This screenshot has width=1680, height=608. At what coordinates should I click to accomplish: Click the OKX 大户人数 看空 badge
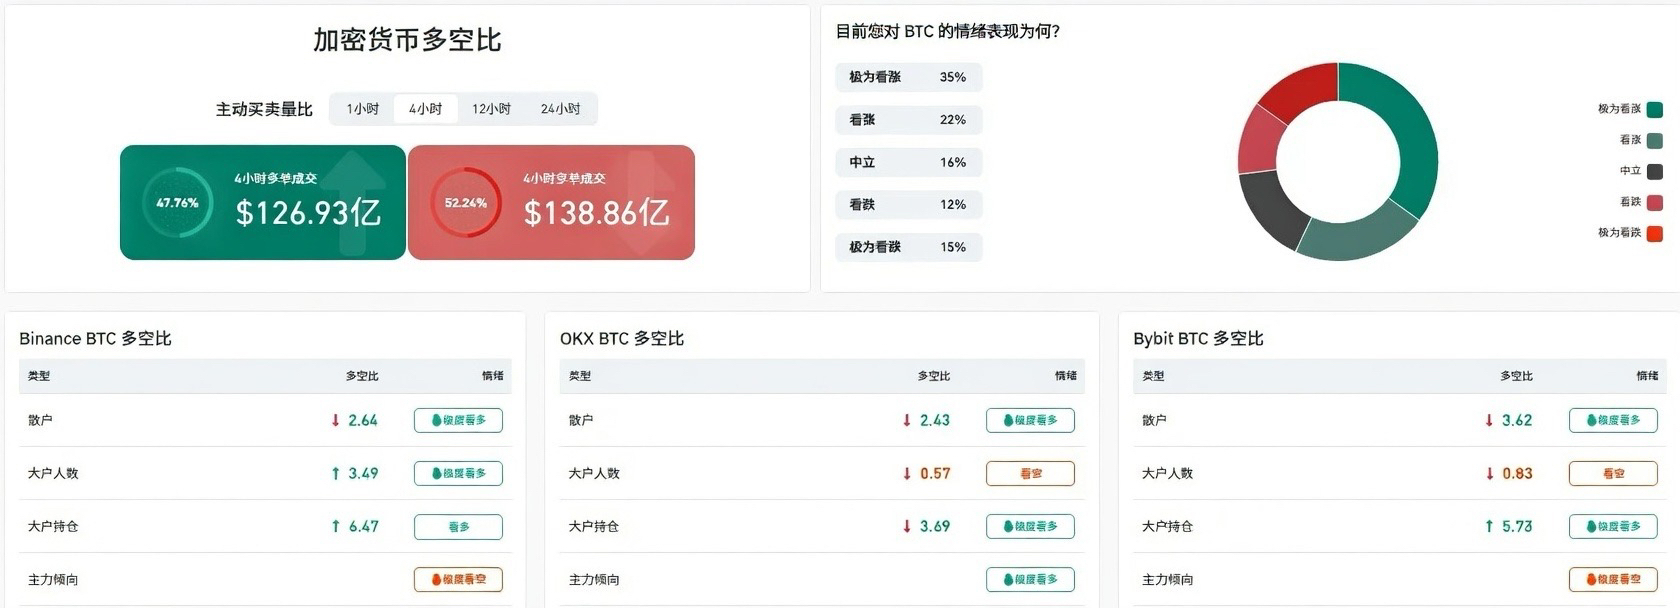1030,474
